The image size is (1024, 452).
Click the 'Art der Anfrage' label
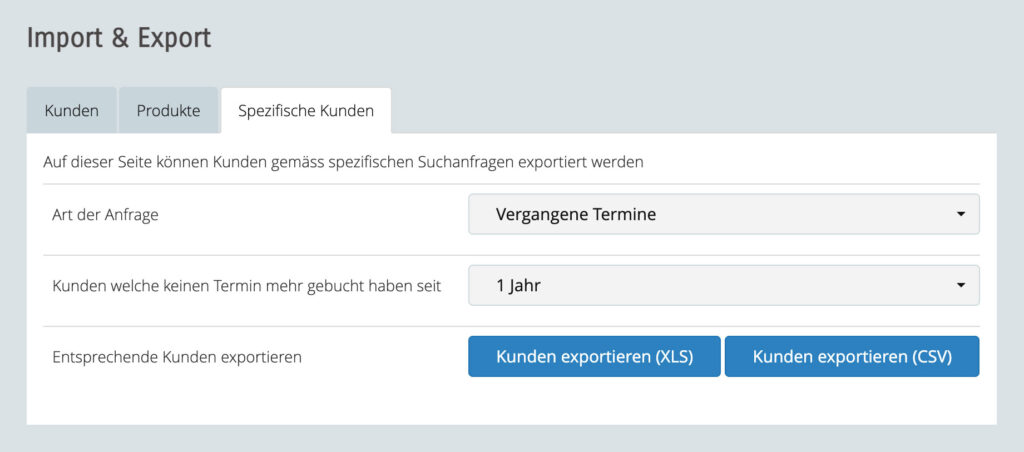105,215
